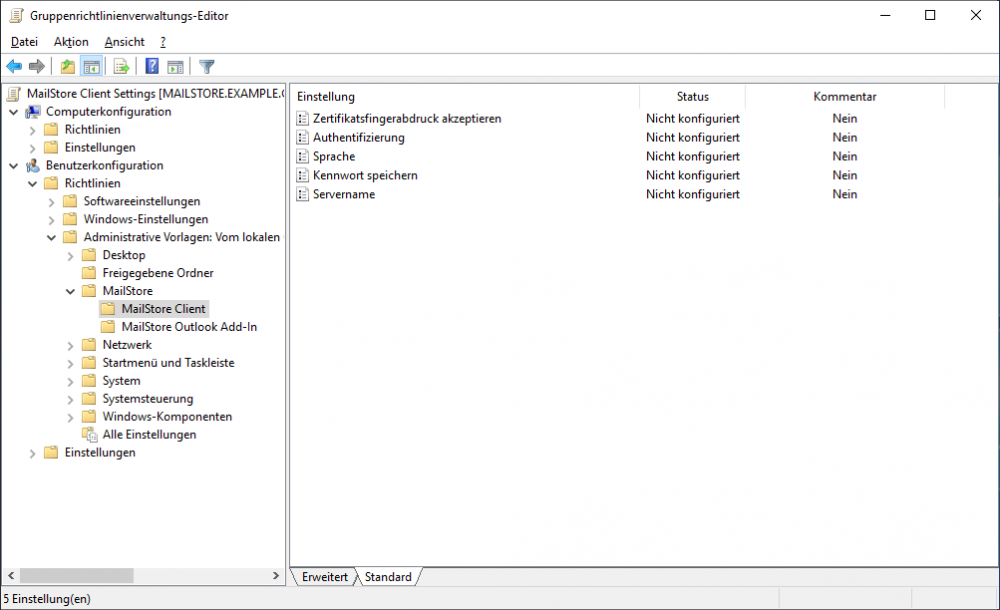This screenshot has height=610, width=1000.
Task: Click the Back navigation arrow
Action: point(14,66)
